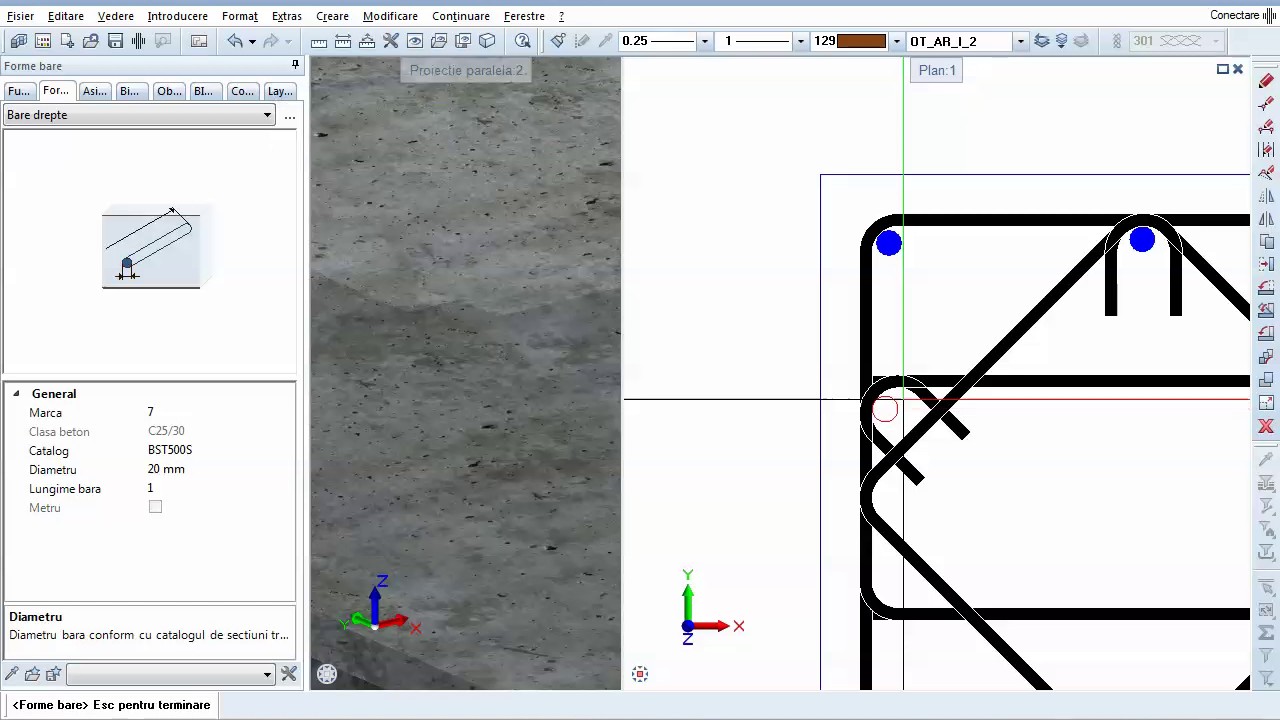
Task: Collapse the General section
Action: pos(16,394)
